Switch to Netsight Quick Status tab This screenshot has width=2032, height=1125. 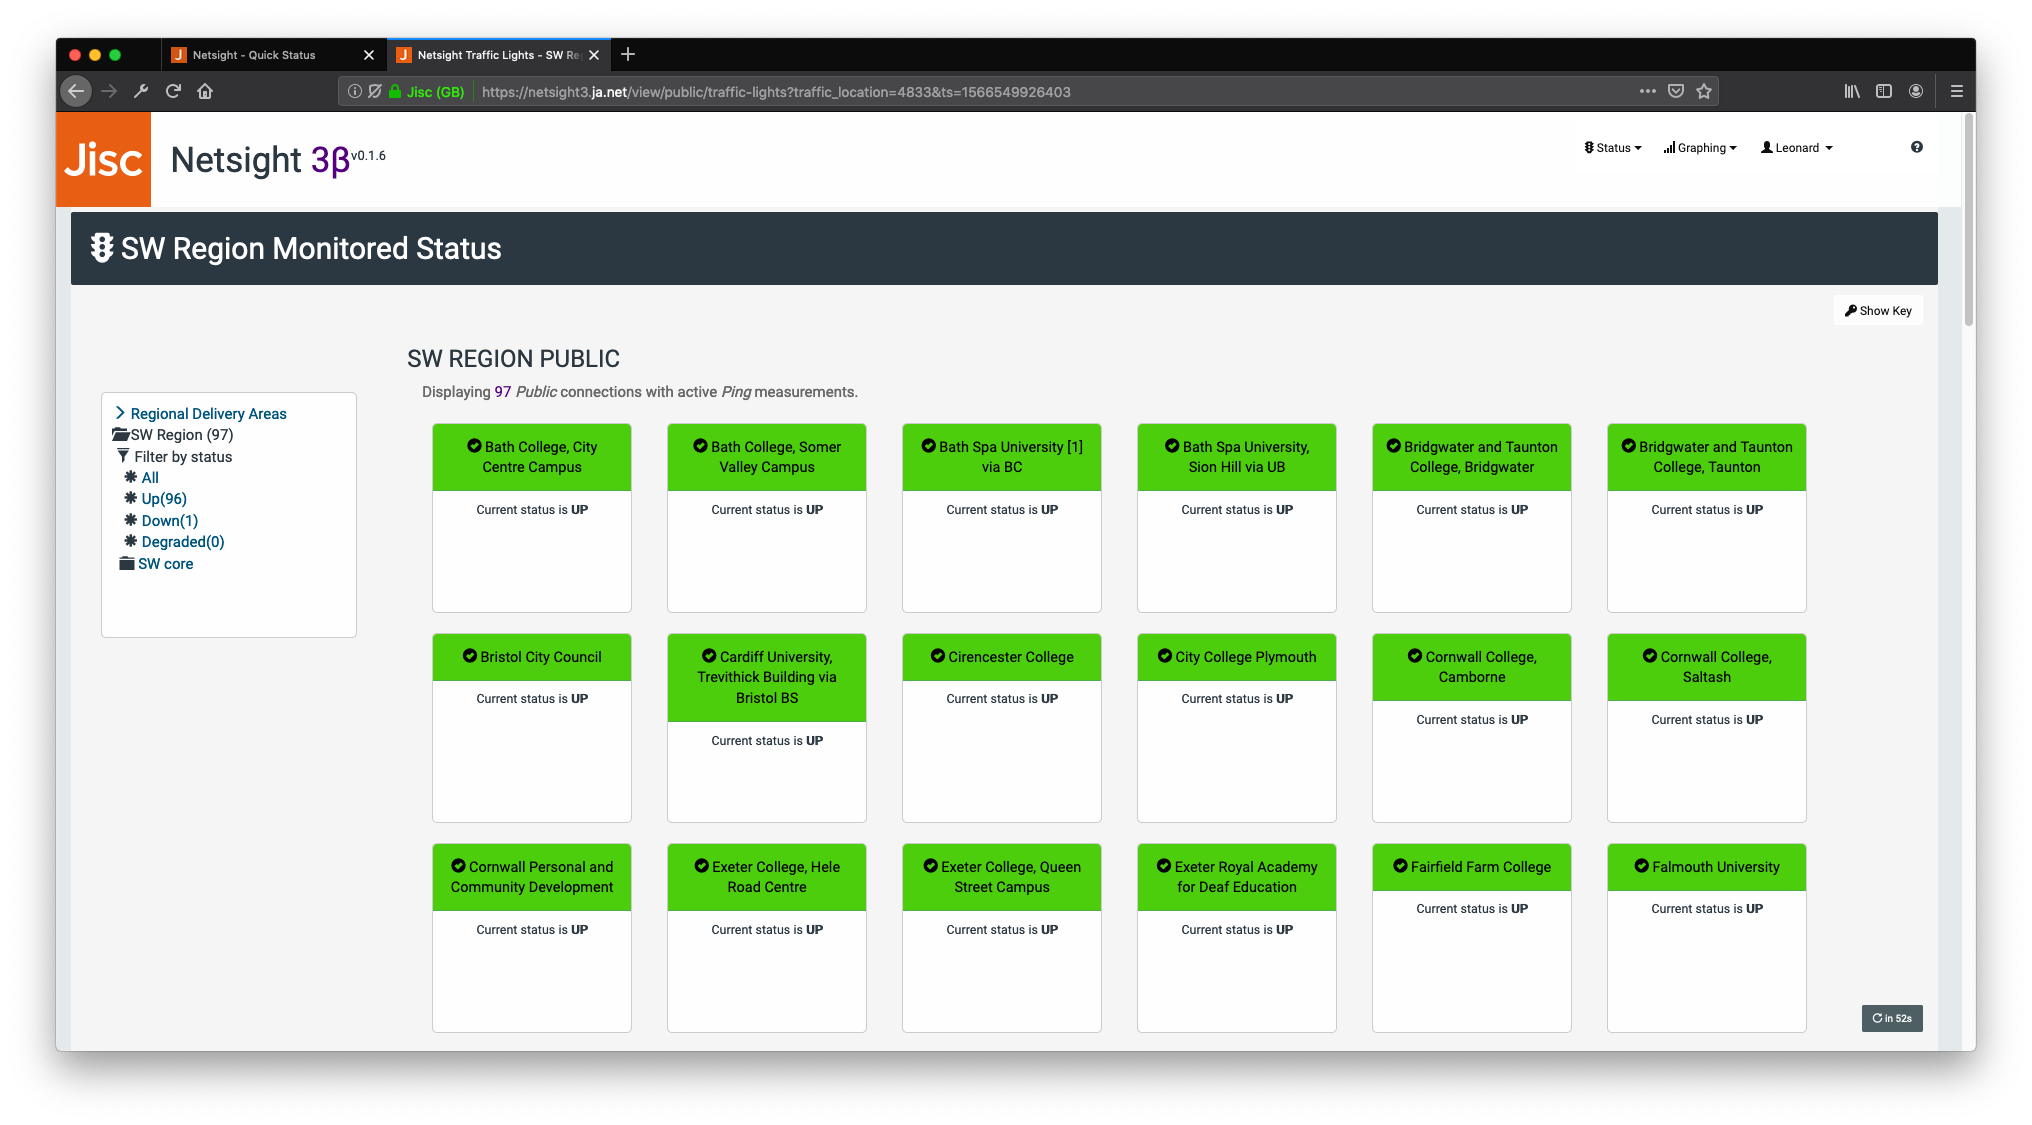tap(254, 55)
